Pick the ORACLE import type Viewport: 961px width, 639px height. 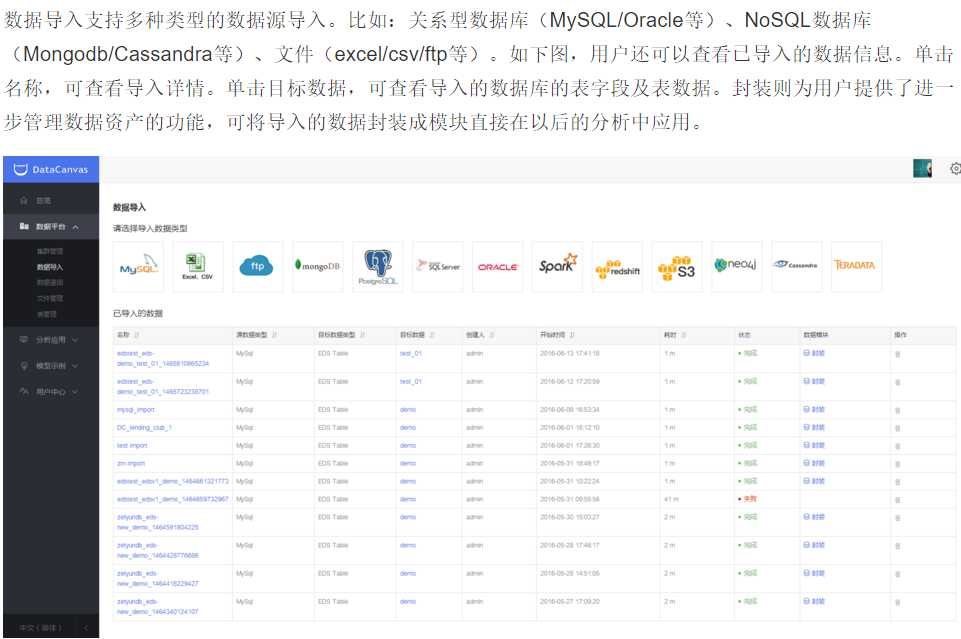498,267
